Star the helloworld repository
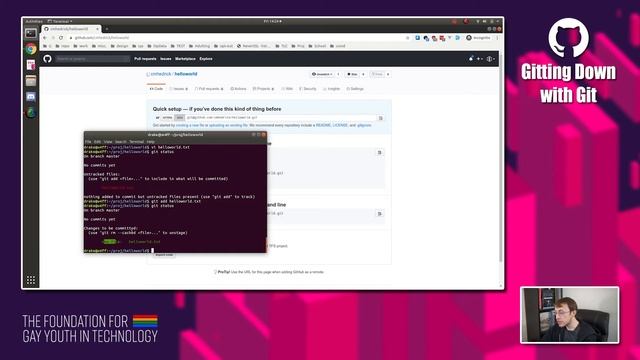Screen dimensions: 640x360 (352, 74)
